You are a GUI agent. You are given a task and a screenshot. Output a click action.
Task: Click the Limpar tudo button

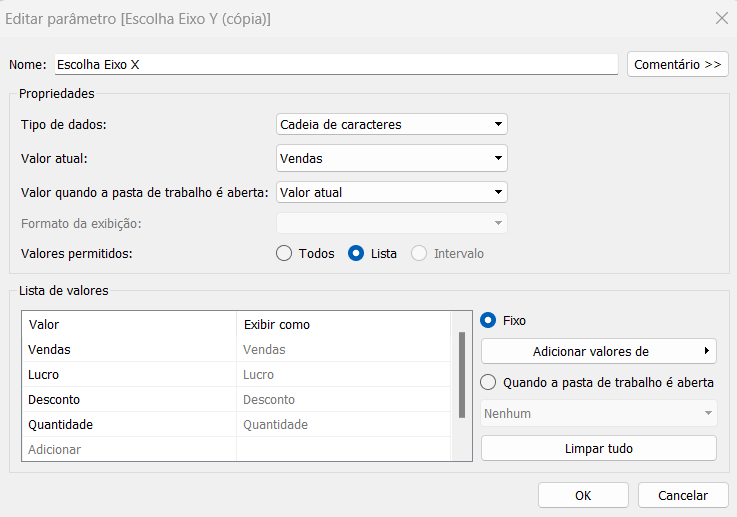(x=598, y=448)
